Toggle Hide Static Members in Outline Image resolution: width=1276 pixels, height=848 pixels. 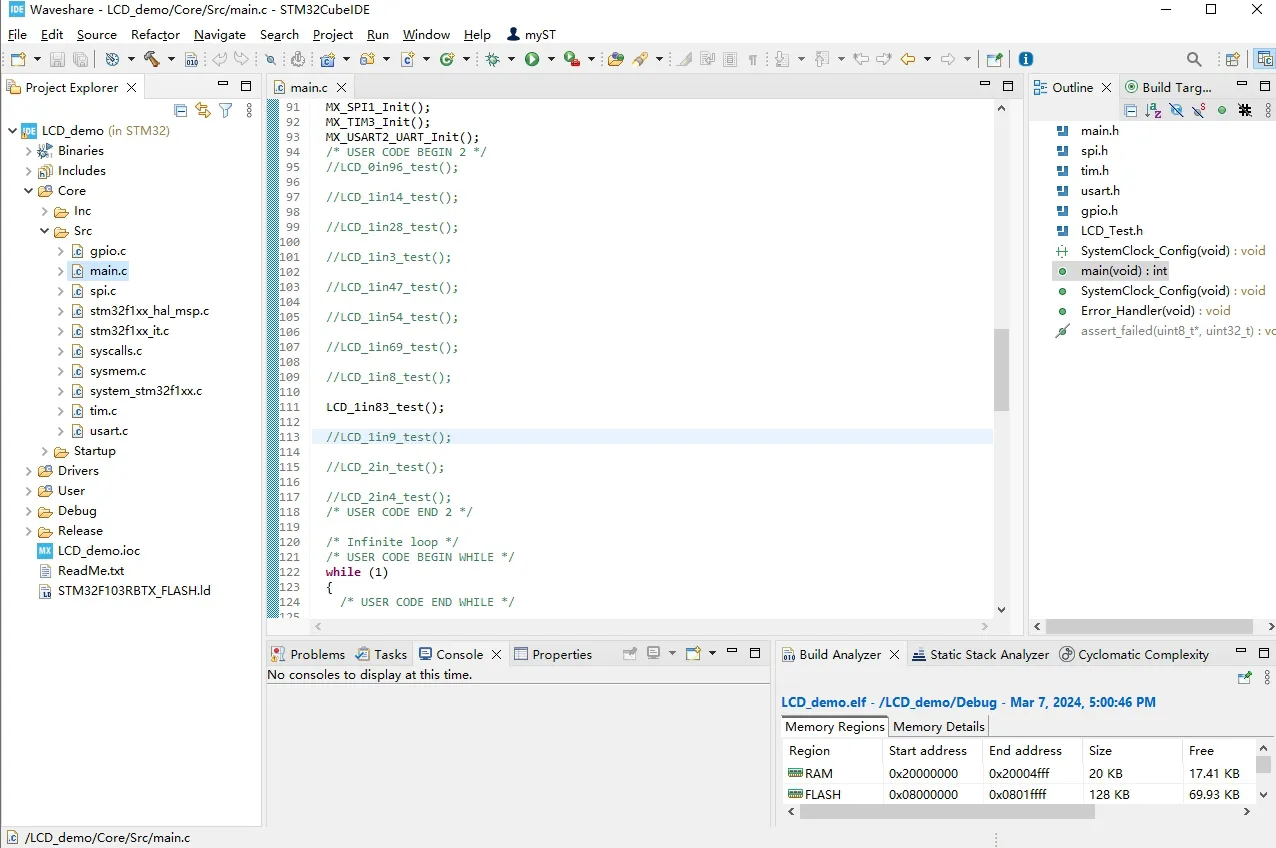point(1199,111)
